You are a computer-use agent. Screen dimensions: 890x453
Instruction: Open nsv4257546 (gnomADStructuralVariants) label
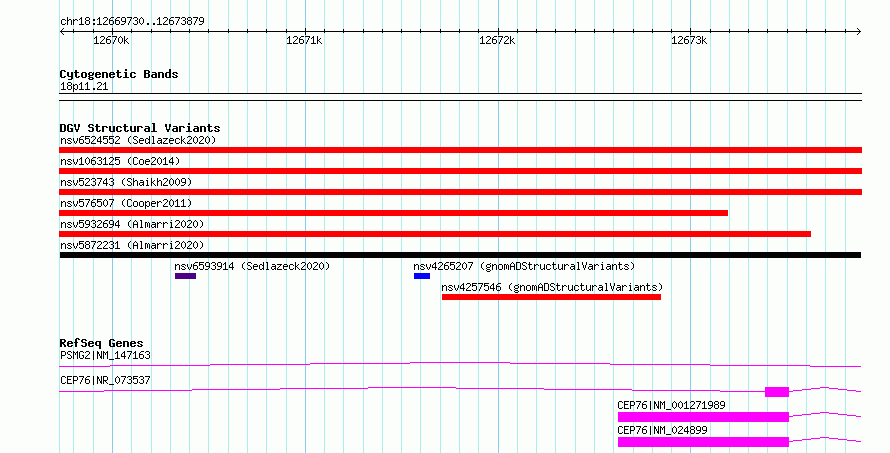click(x=552, y=287)
